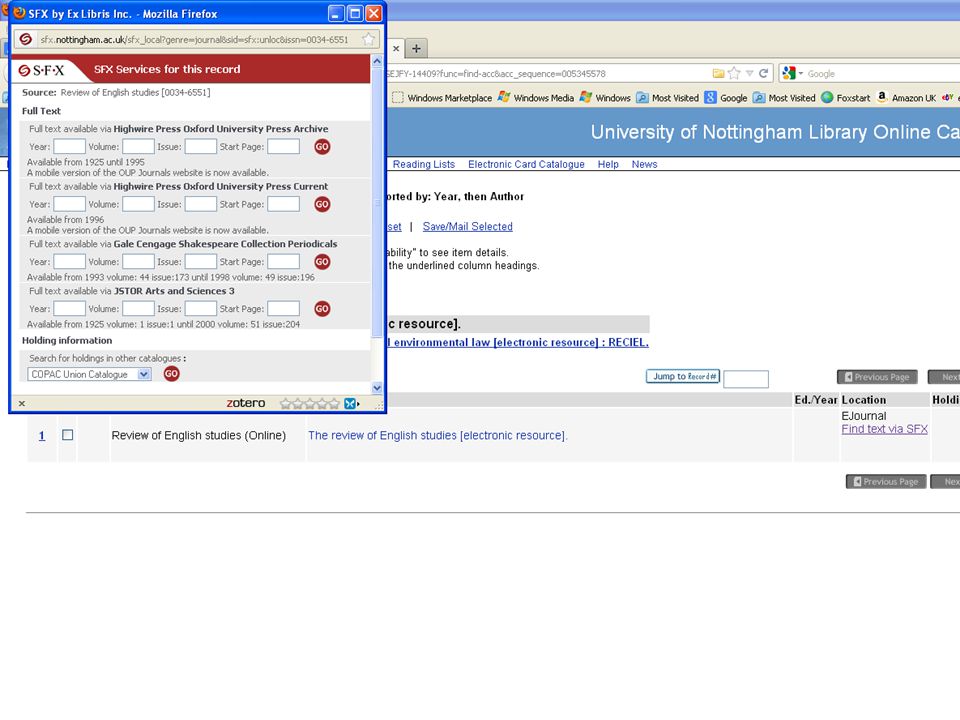Click the upper Previous Page button
Screen dimensions: 960x720
[877, 377]
